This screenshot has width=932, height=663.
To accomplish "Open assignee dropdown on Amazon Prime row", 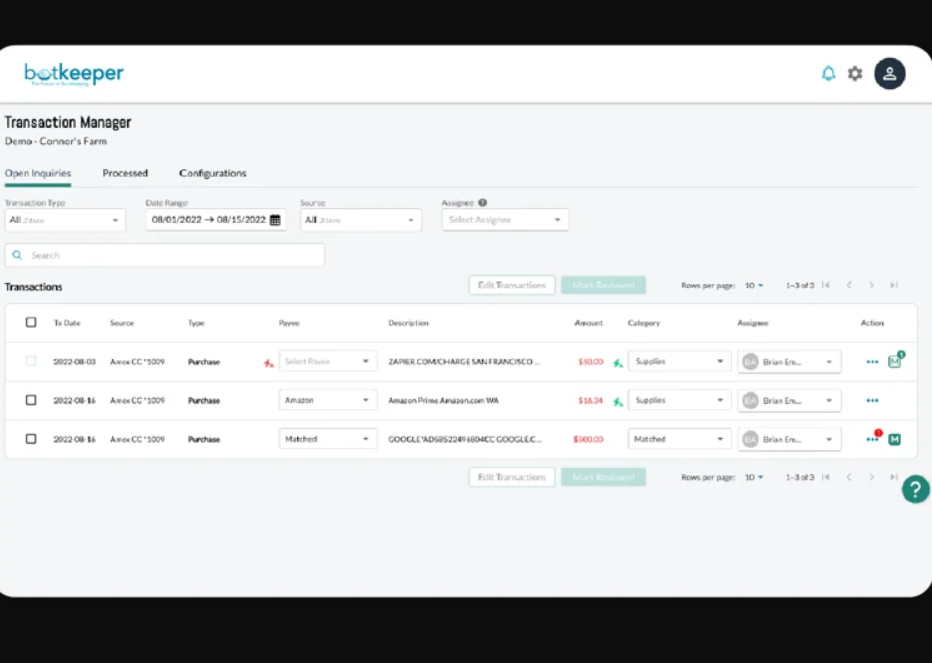I will pyautogui.click(x=789, y=401).
